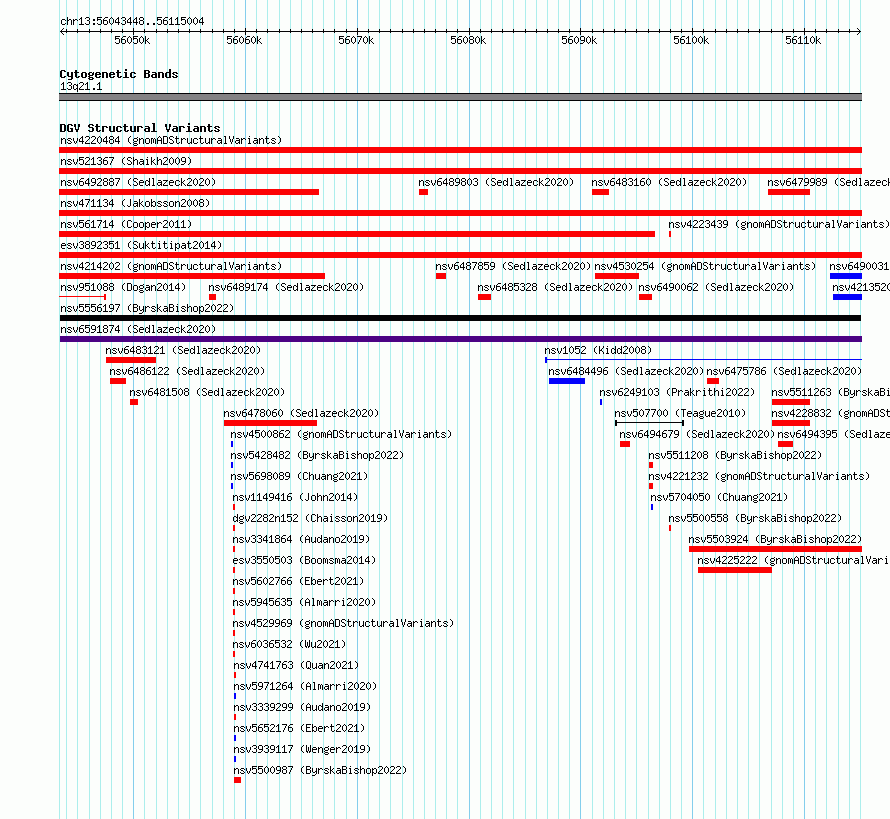The image size is (890, 819).
Task: Select nsv5652176 Ebert2021 label
Action: [299, 728]
